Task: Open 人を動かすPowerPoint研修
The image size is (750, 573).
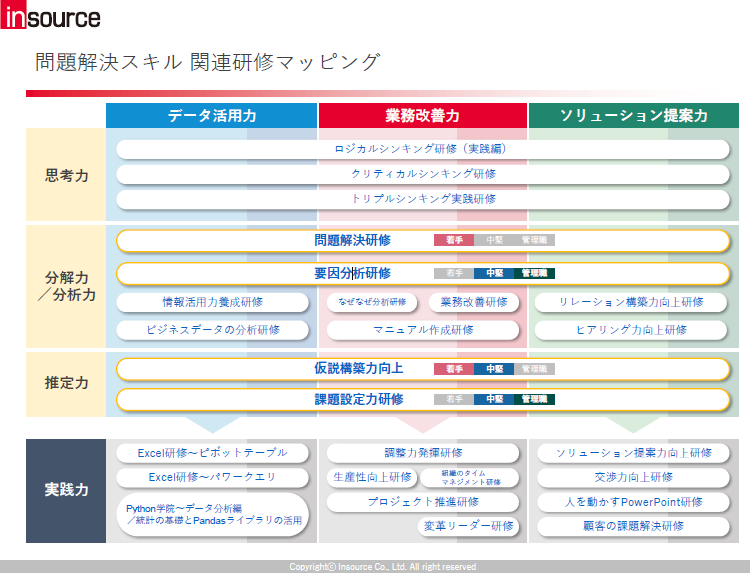Action: [x=634, y=502]
